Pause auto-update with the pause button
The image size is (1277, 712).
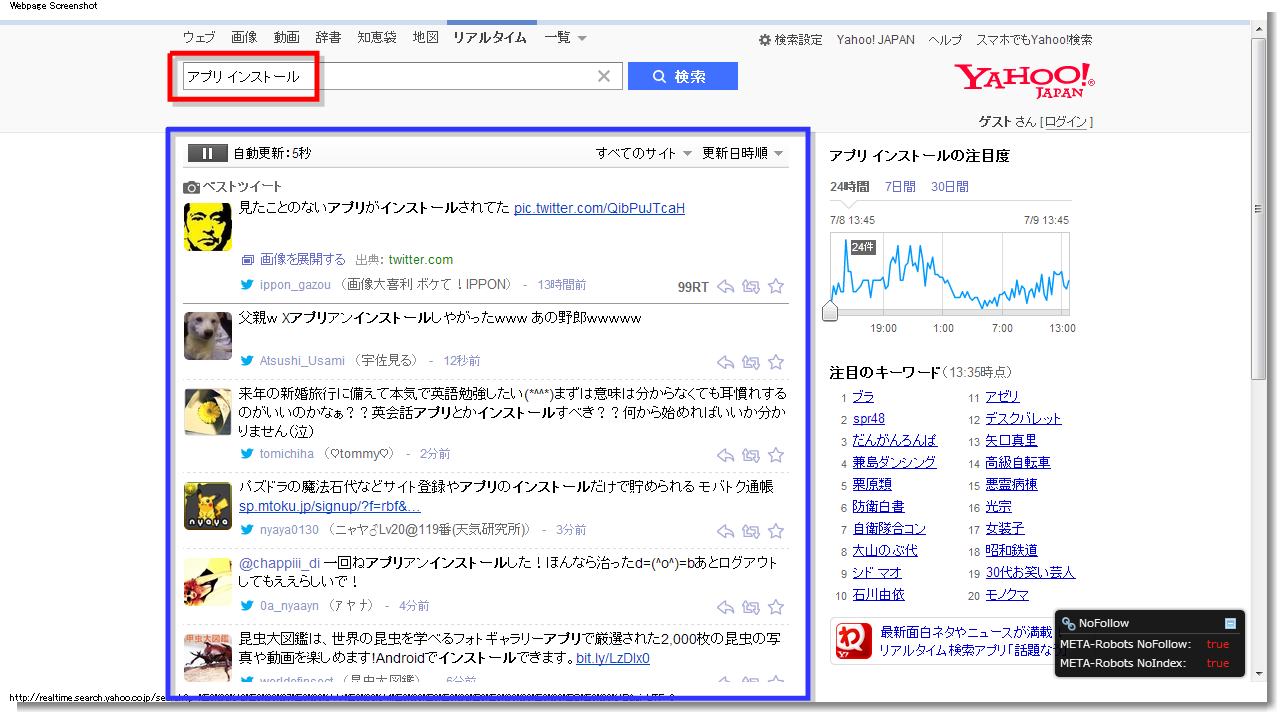coord(208,153)
